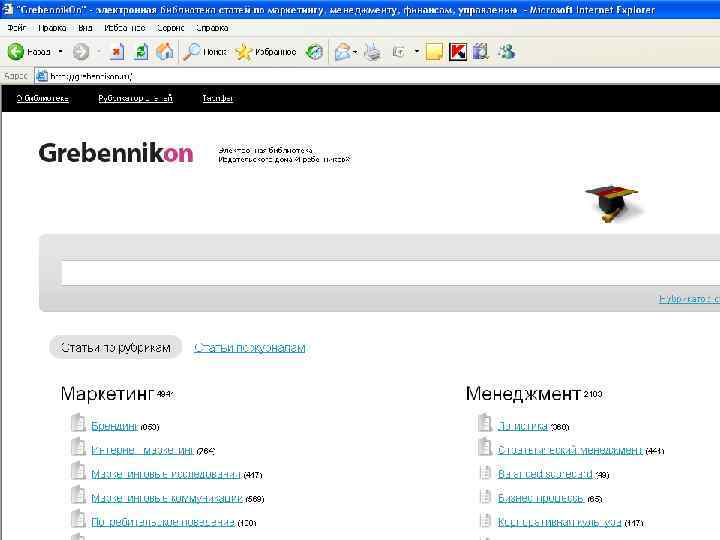
Task: Open the Сервис menu
Action: (170, 28)
